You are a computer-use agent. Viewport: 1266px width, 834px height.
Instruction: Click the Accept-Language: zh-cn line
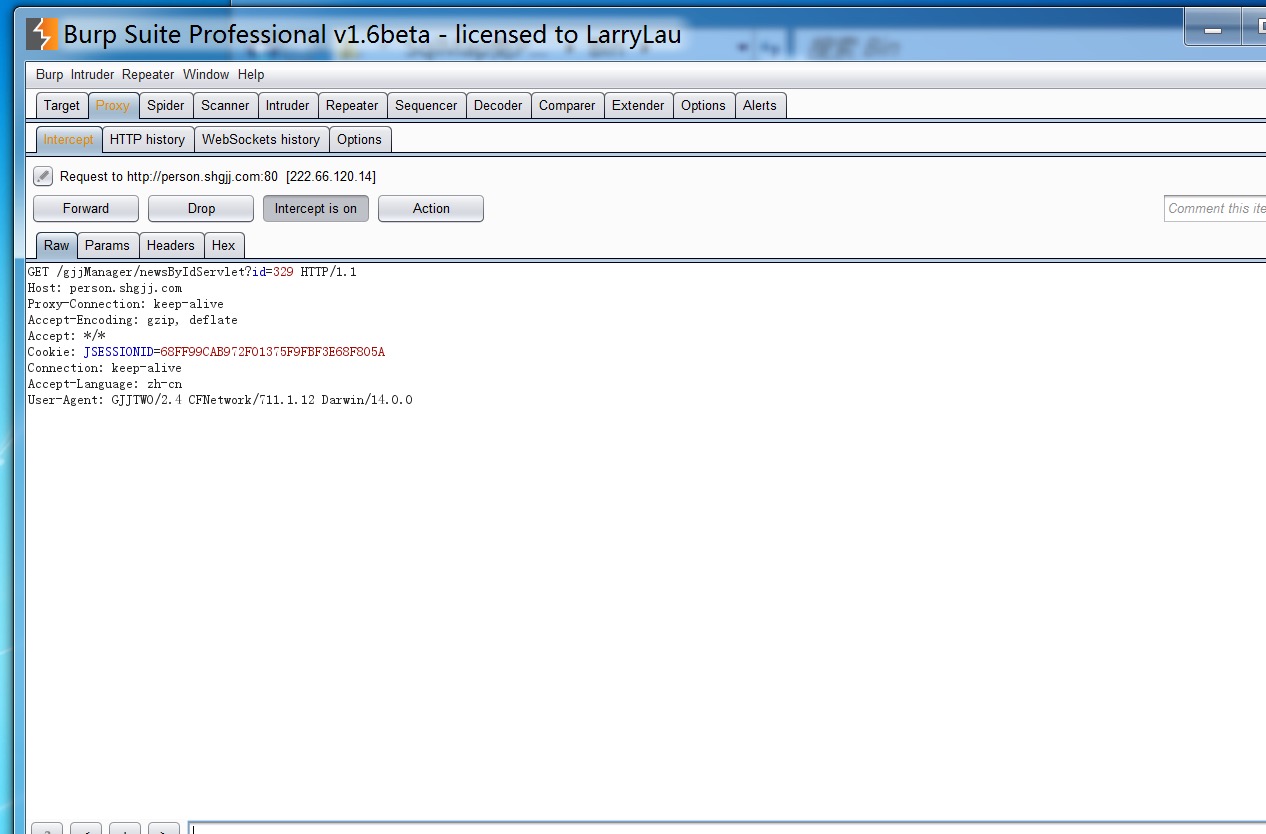[105, 384]
